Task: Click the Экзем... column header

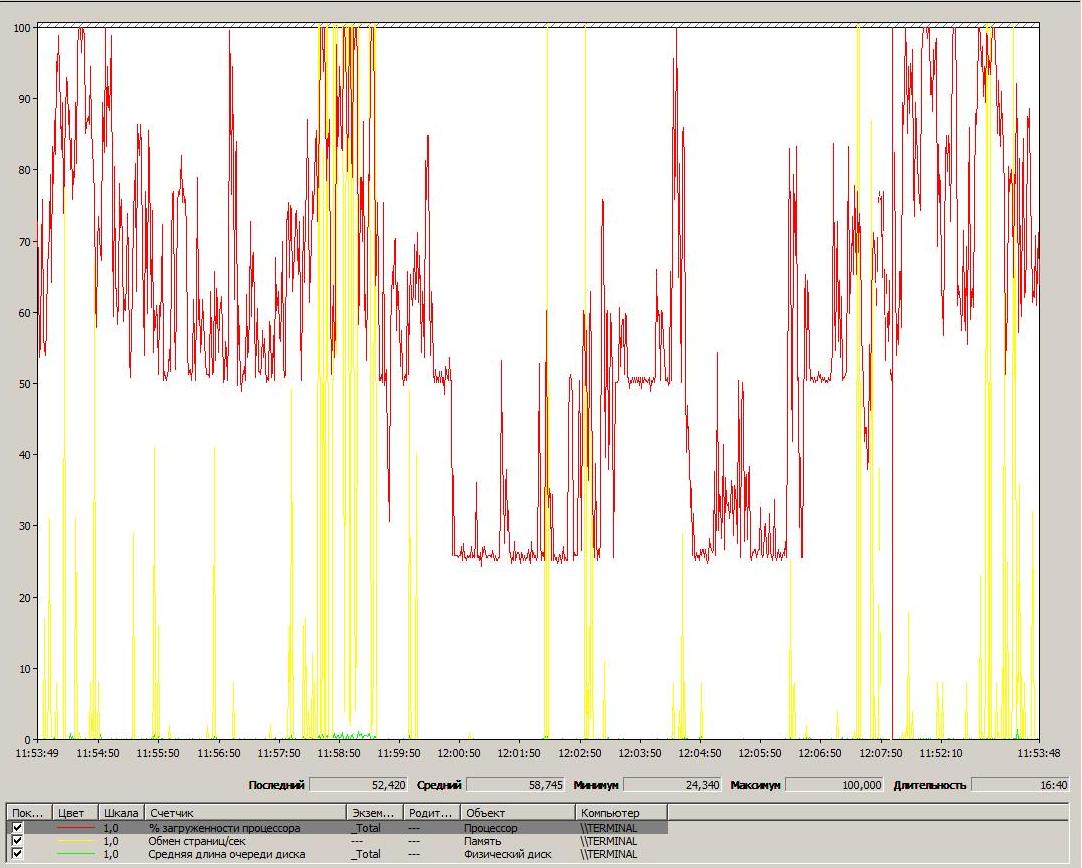Action: pos(374,813)
